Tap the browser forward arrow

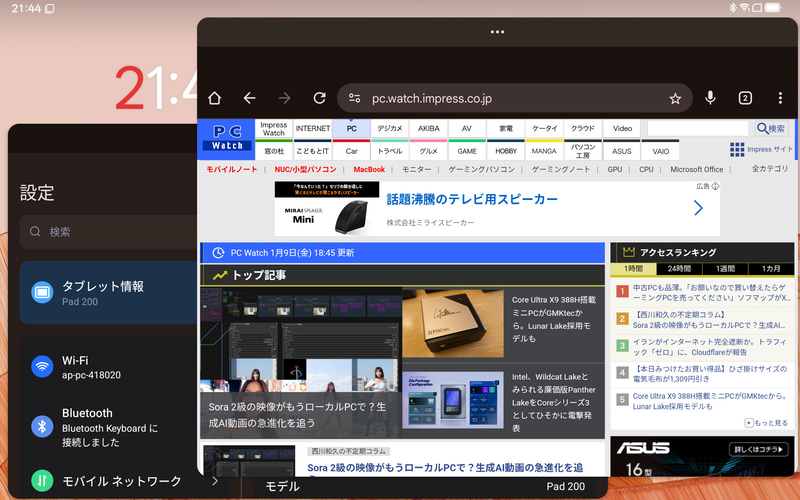pyautogui.click(x=285, y=98)
